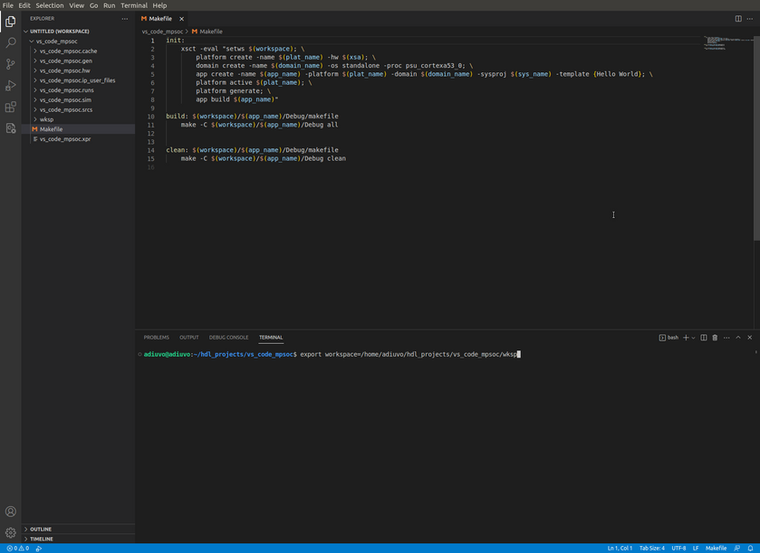Open the Manage gear icon
This screenshot has width=760, height=553.
click(x=11, y=533)
